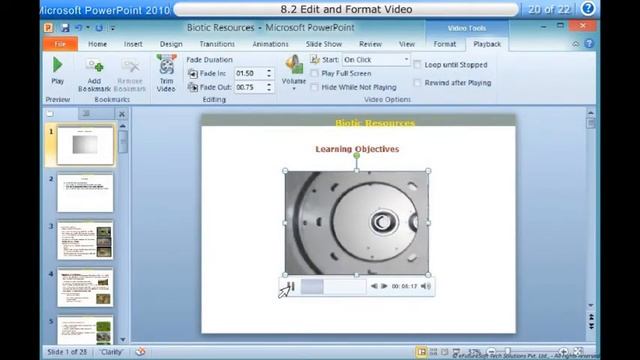Start Slide Show from status bar icon

click(x=456, y=351)
